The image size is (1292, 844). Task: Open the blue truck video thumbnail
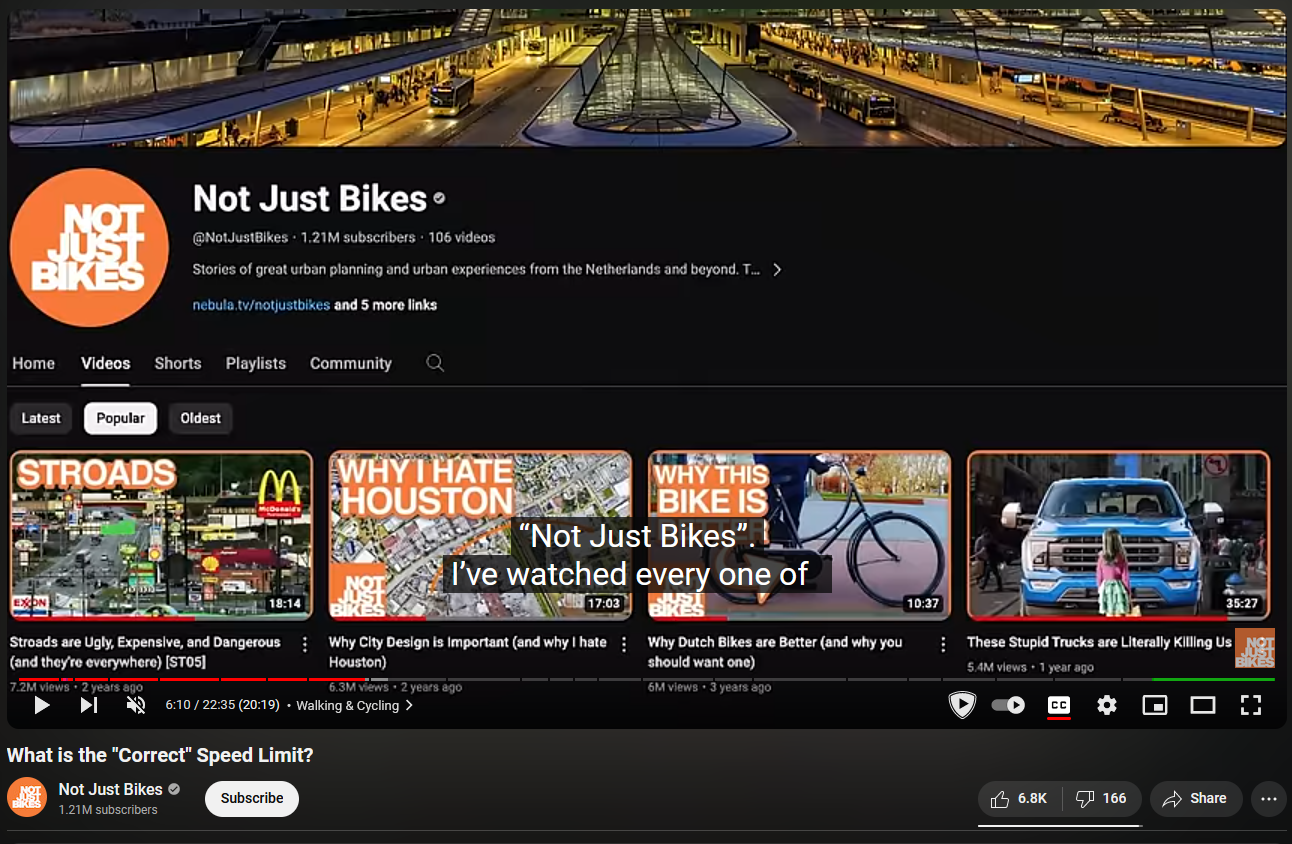tap(1118, 535)
